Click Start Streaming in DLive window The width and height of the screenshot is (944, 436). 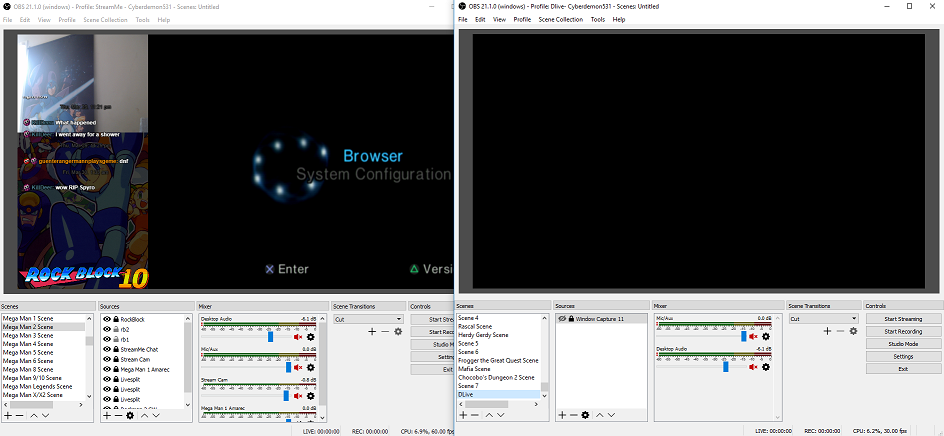903,319
